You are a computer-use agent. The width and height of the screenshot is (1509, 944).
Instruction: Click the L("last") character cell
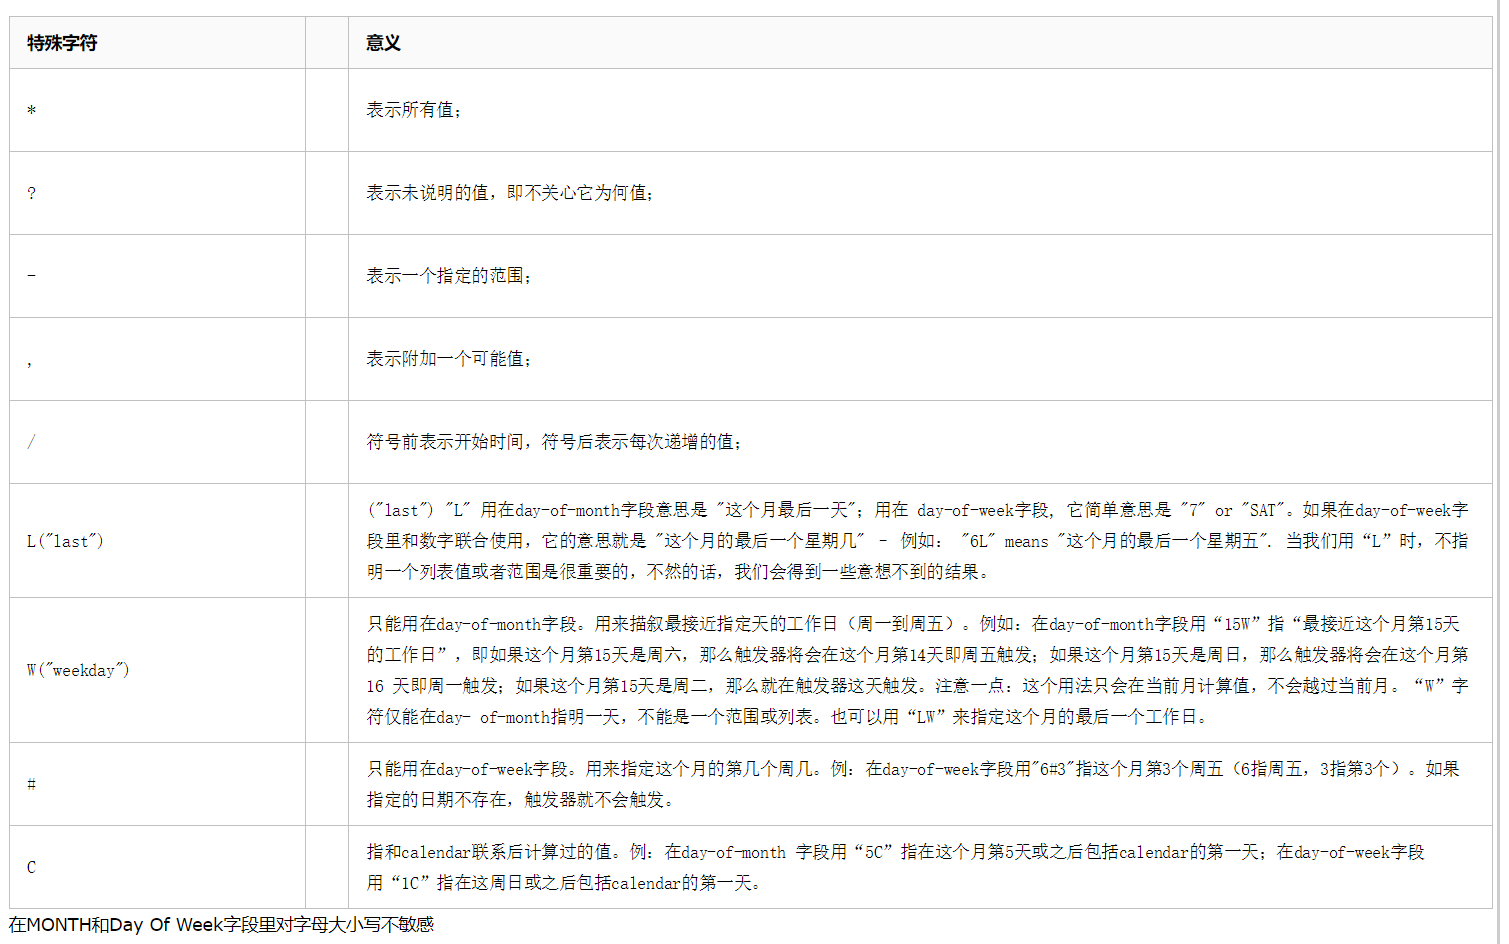(157, 541)
